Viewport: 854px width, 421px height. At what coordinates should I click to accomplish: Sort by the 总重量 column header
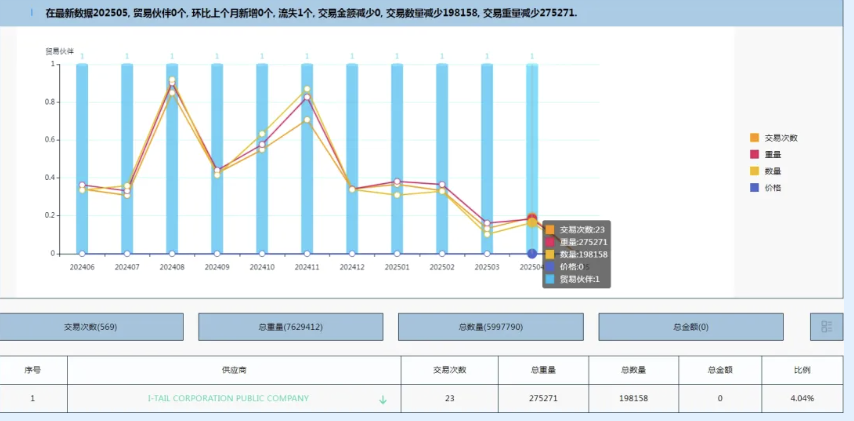(x=542, y=370)
